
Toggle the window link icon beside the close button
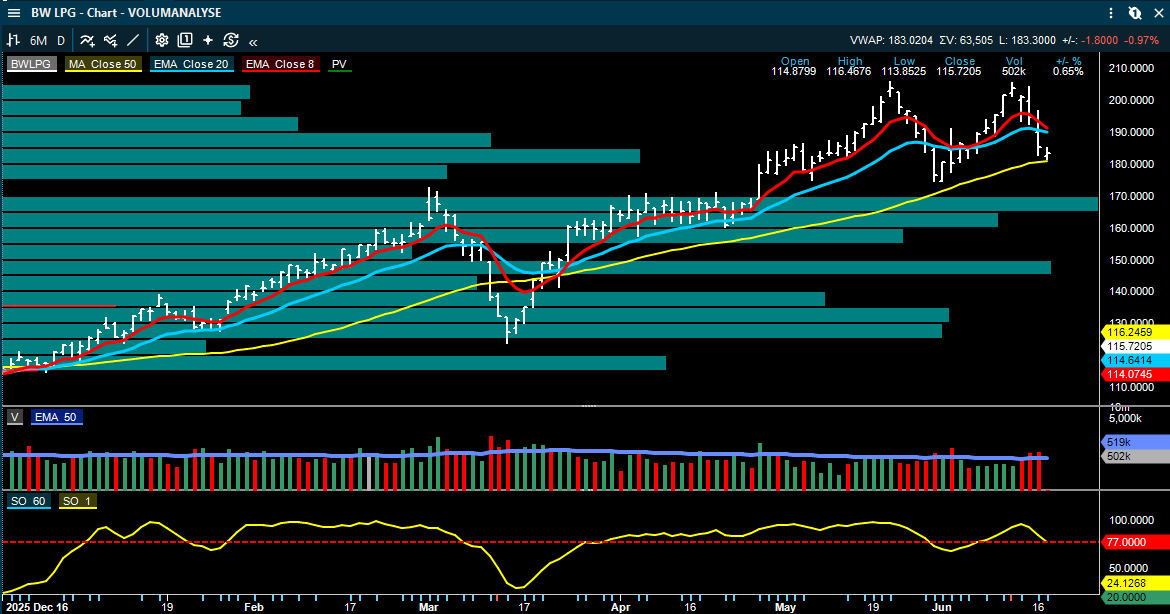(x=1135, y=13)
